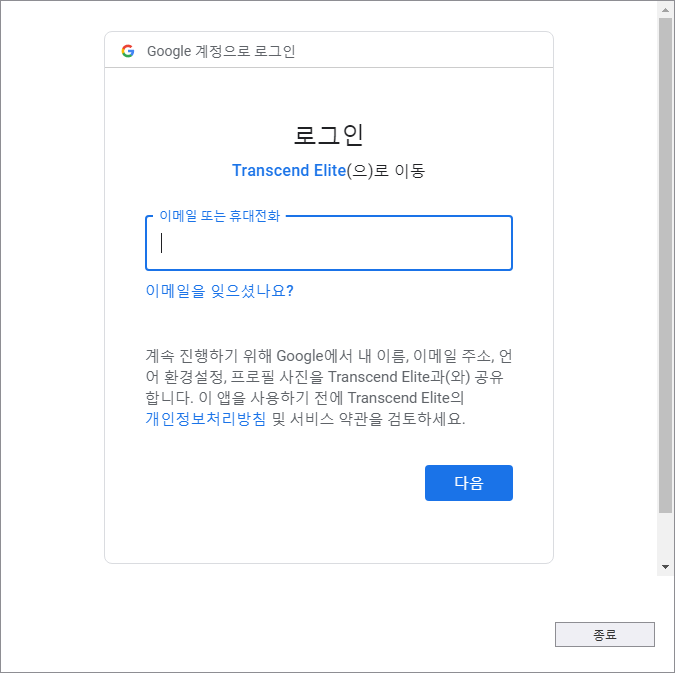Click the text cursor inside the email box

point(161,243)
